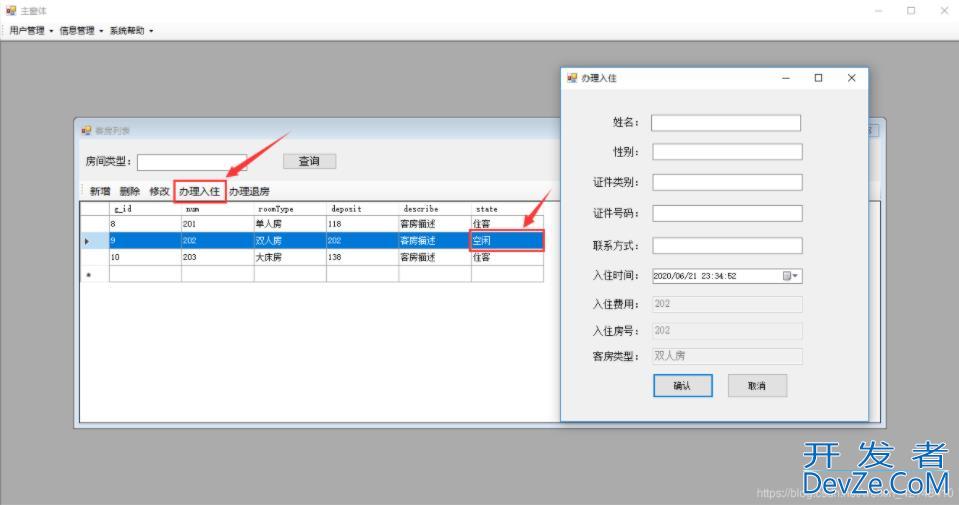
Task: Focus the 房间类型 search field
Action: point(191,162)
